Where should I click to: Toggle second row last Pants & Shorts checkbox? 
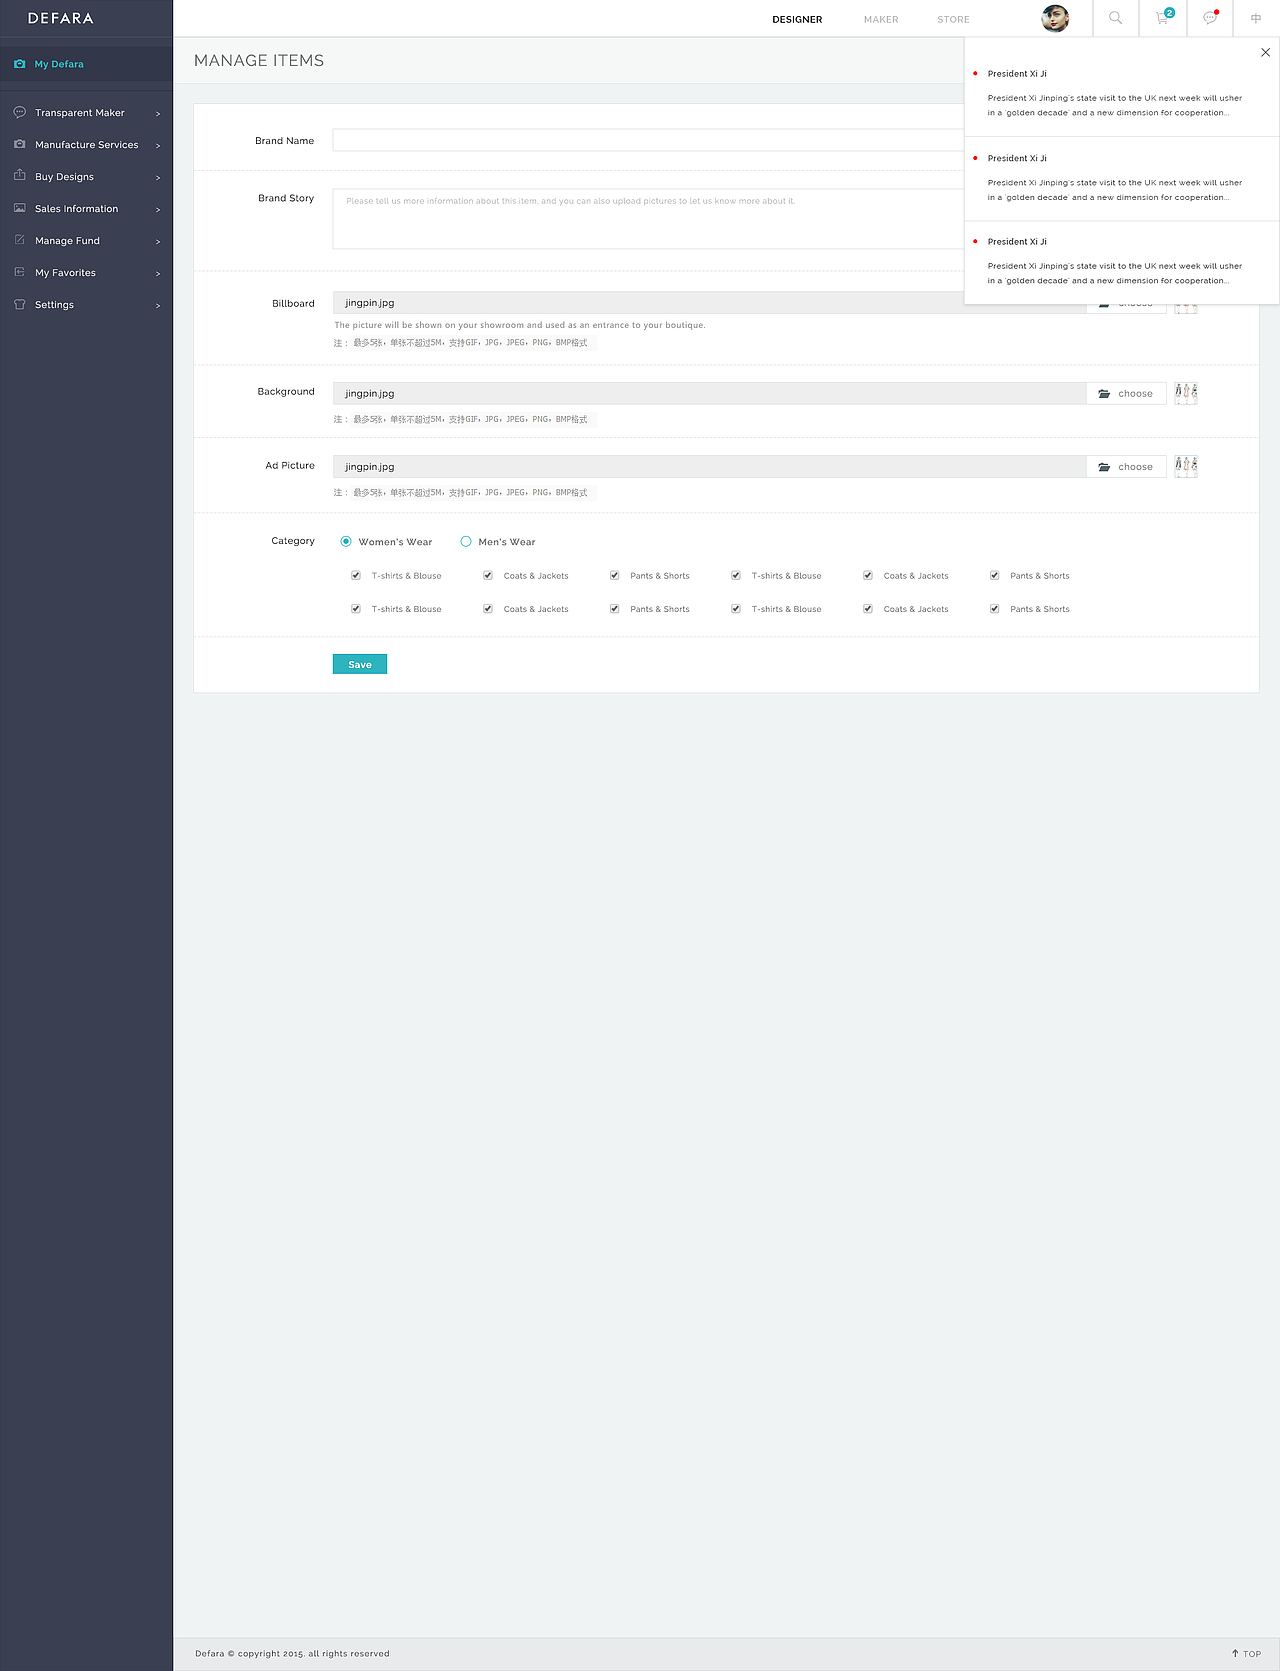[995, 608]
